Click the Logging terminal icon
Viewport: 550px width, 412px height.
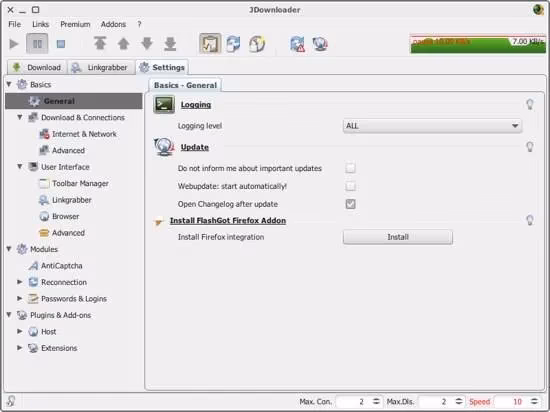[164, 104]
